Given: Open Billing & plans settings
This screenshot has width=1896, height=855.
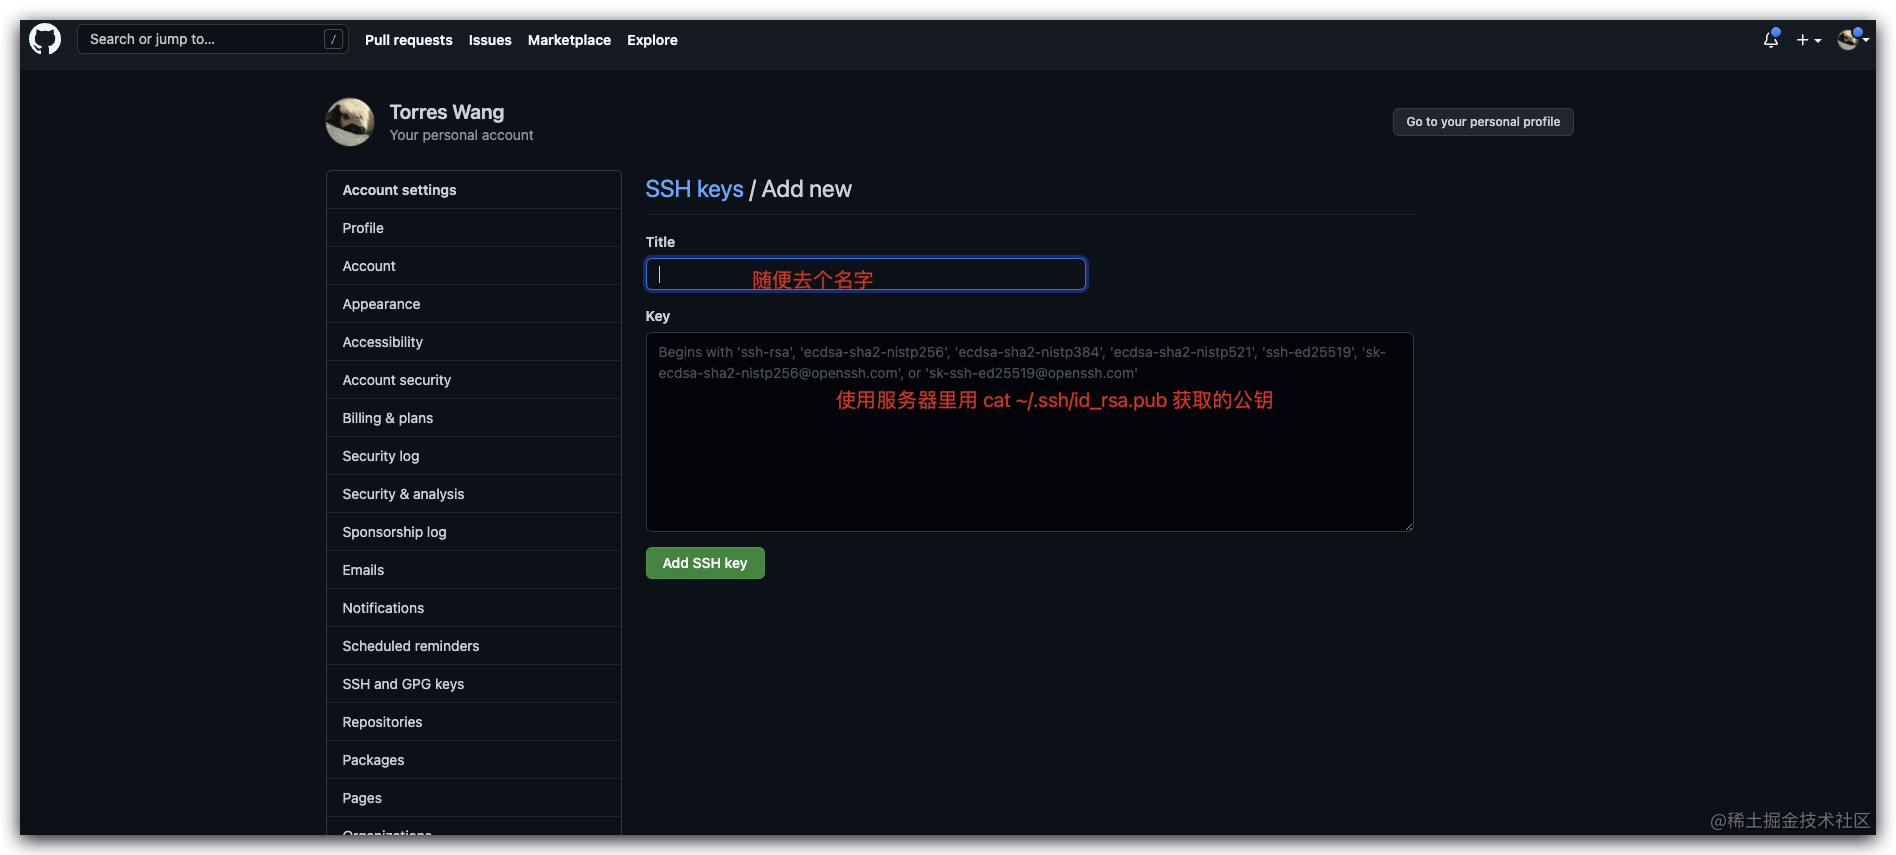Looking at the screenshot, I should tap(474, 418).
